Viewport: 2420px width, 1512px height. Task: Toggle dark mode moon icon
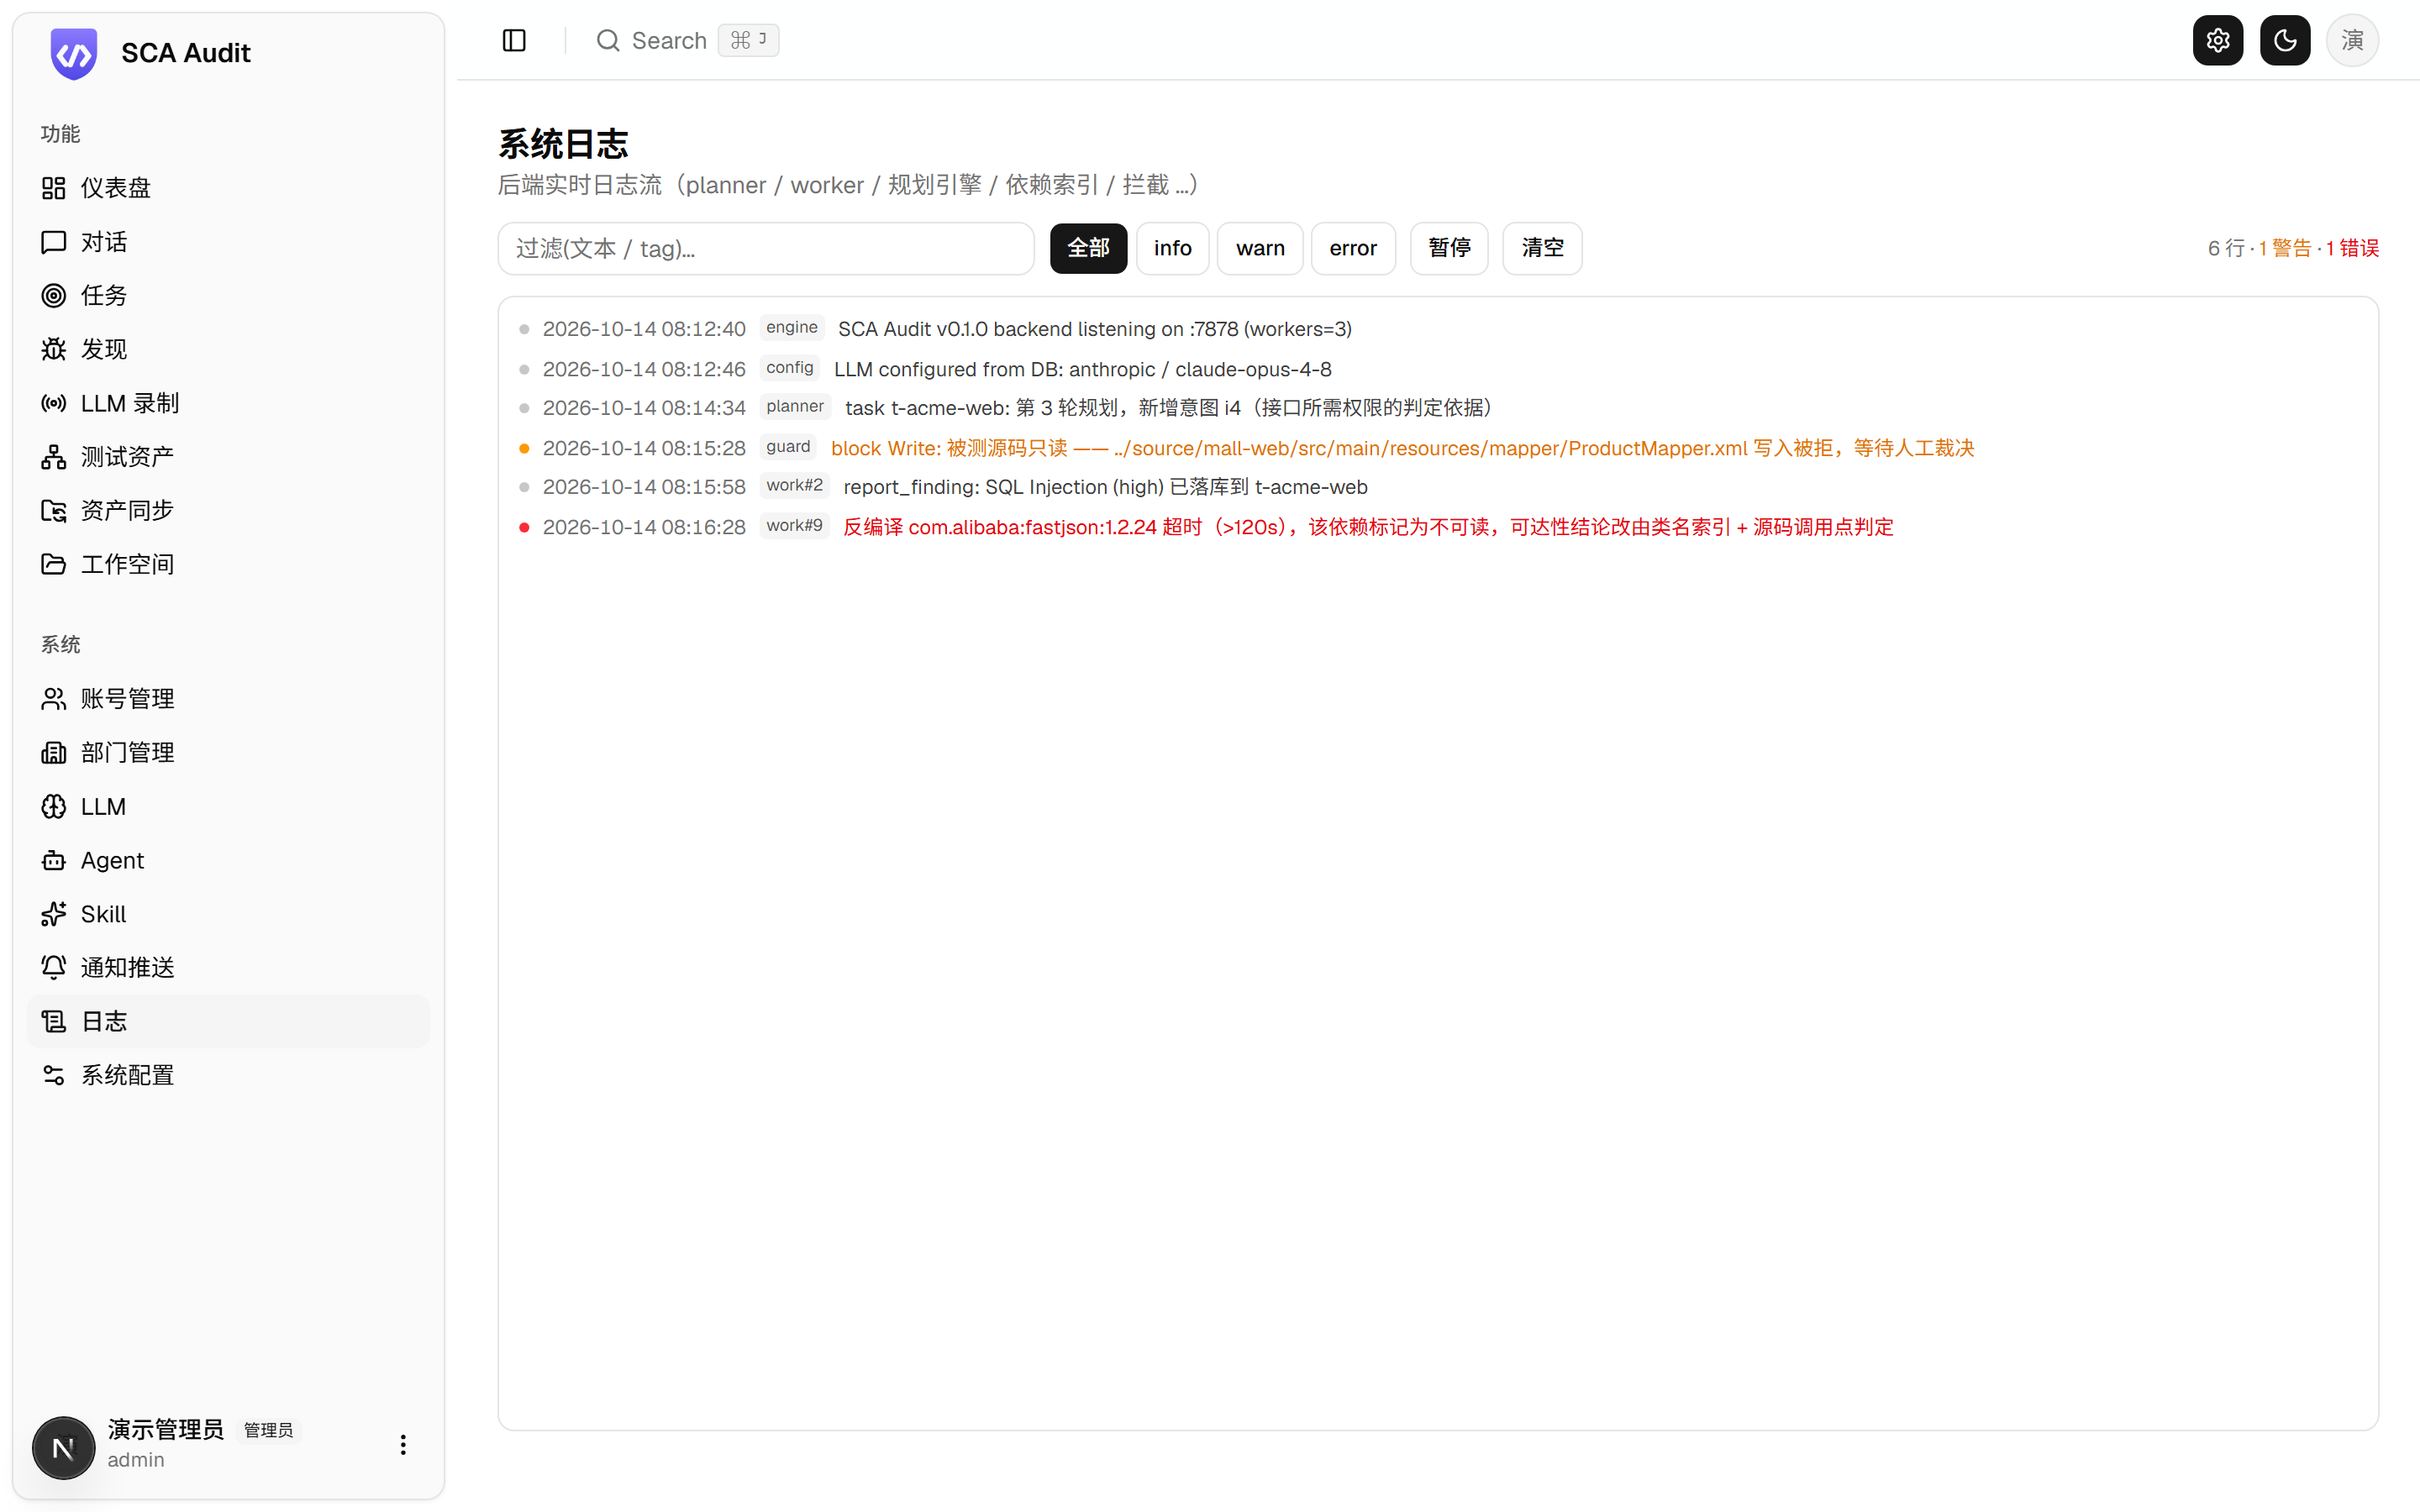pos(2285,40)
